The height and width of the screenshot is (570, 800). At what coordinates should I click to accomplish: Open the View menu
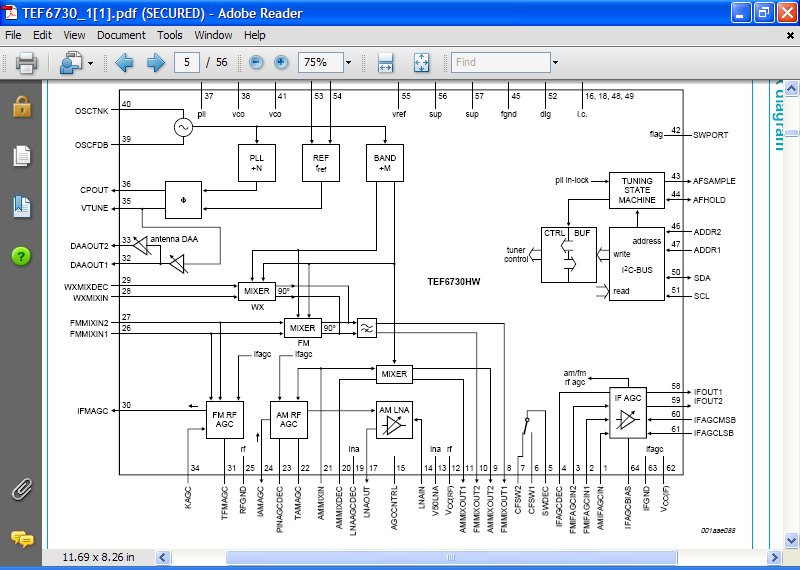coord(74,35)
